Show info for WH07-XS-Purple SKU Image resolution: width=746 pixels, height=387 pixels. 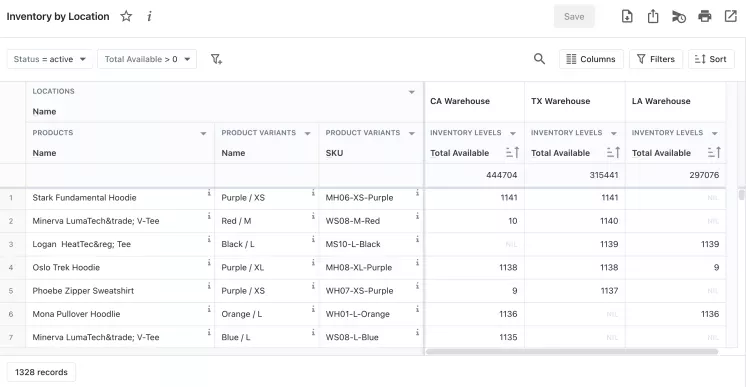[x=417, y=286]
